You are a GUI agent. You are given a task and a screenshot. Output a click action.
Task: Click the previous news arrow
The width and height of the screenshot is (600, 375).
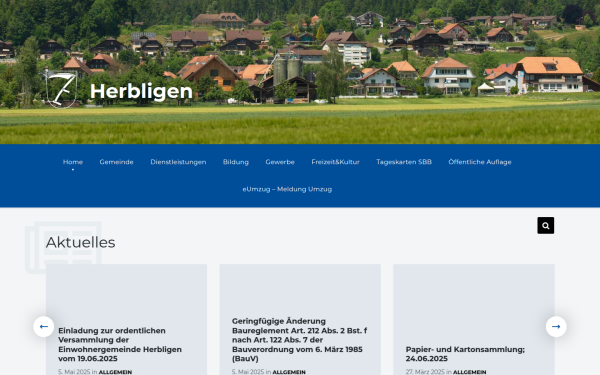pos(44,326)
